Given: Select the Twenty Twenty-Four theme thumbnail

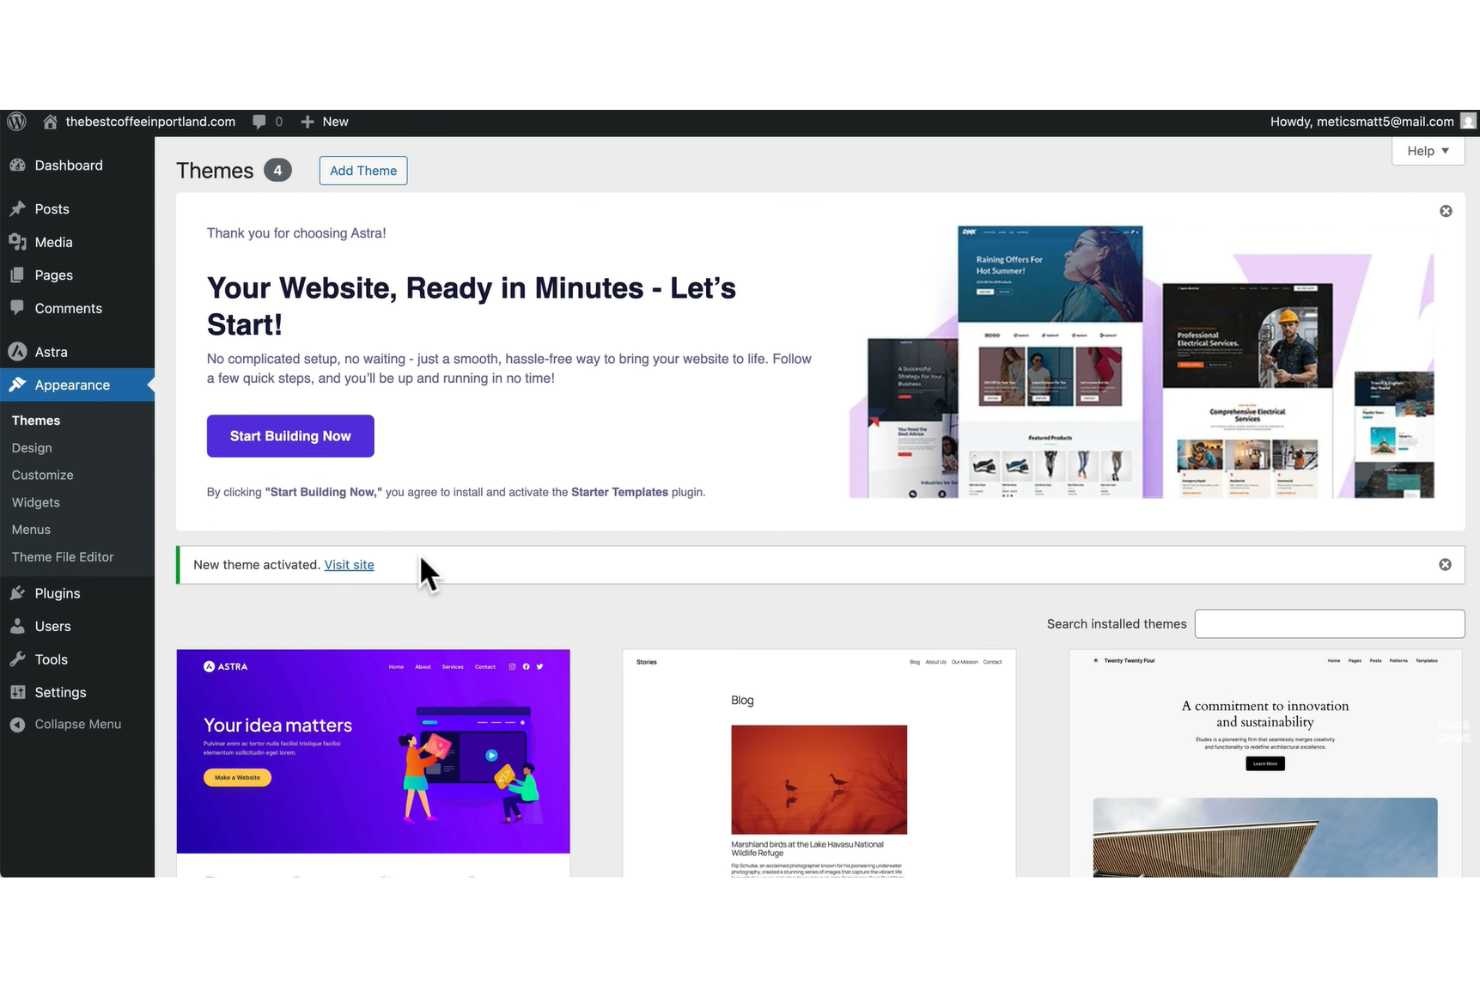Looking at the screenshot, I should click(1265, 763).
